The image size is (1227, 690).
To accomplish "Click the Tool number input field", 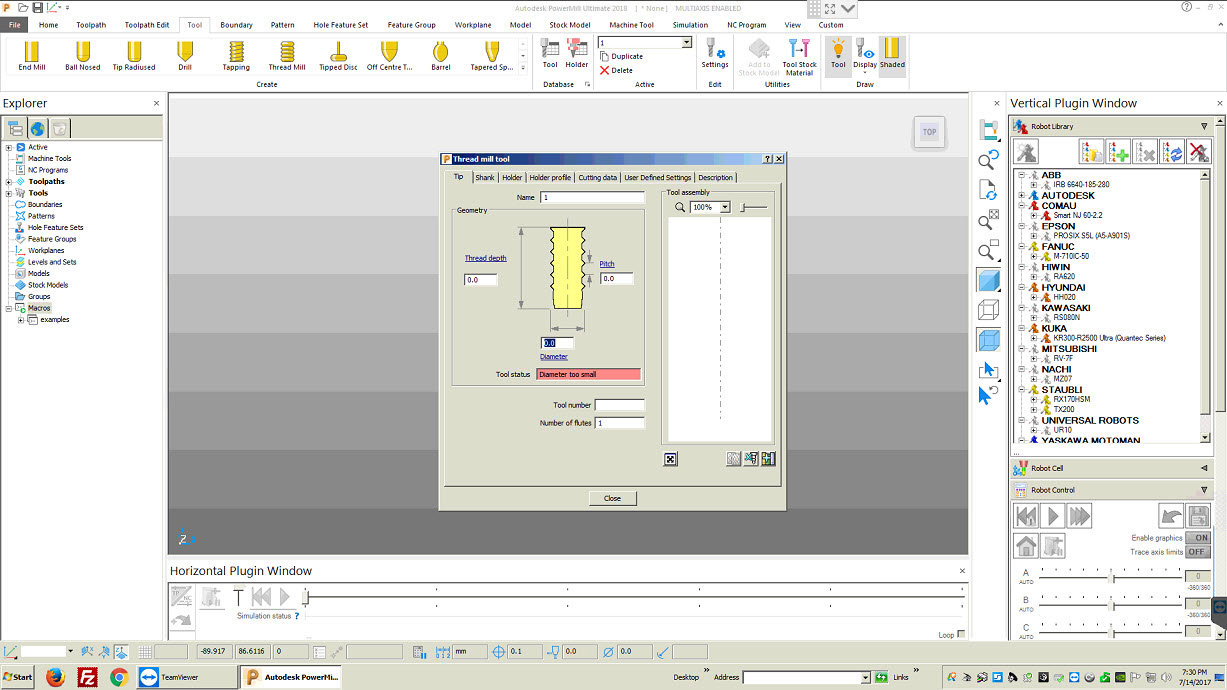I will click(620, 405).
